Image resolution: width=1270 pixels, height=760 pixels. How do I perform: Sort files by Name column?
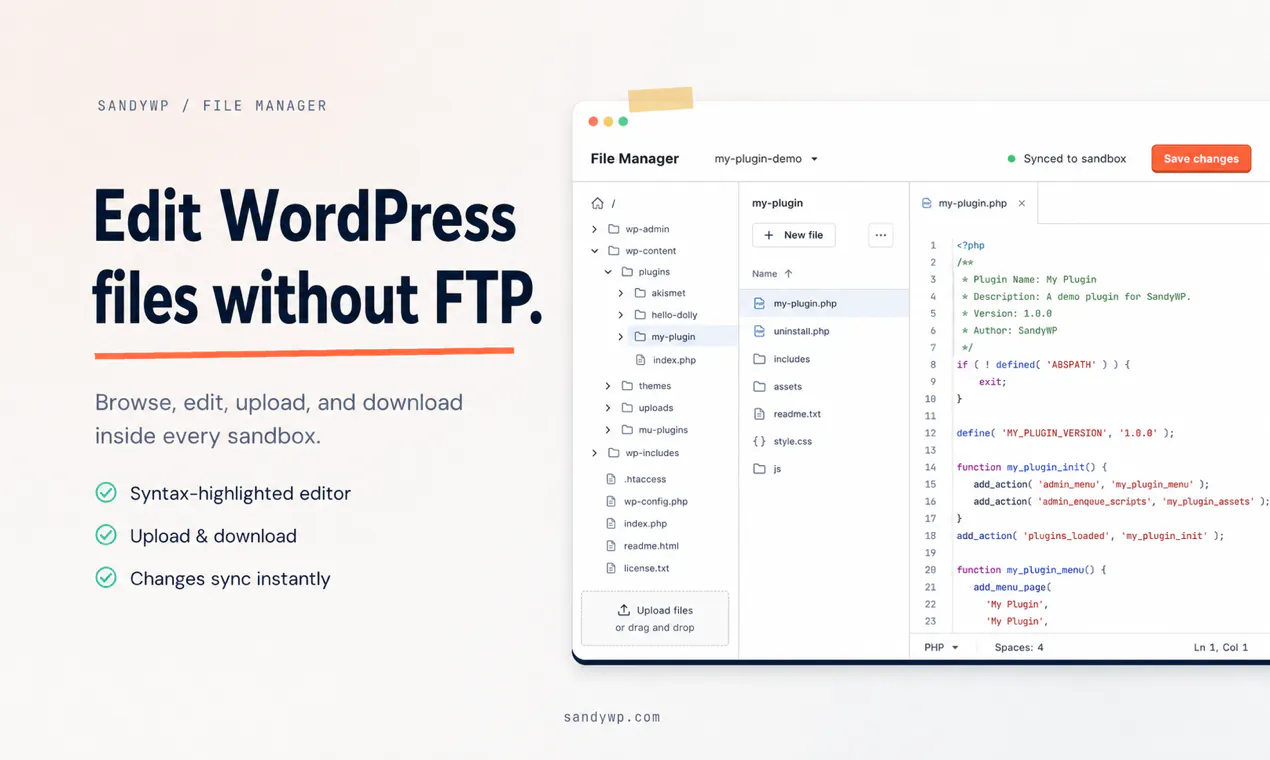(772, 274)
